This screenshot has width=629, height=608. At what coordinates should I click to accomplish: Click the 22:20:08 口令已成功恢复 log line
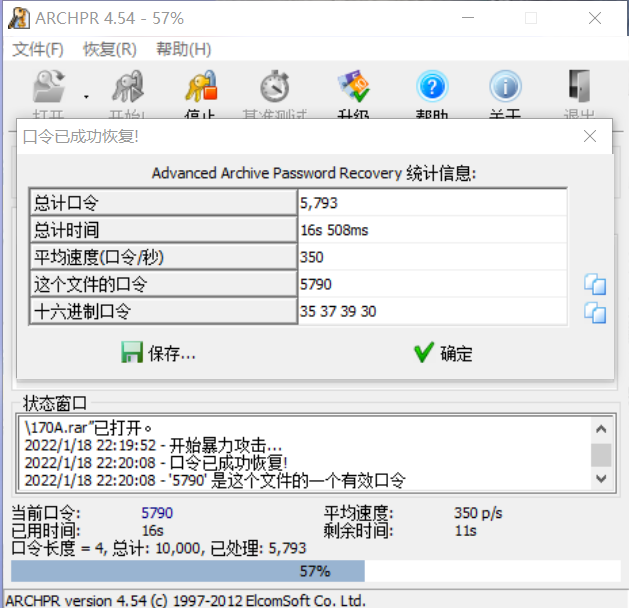156,463
